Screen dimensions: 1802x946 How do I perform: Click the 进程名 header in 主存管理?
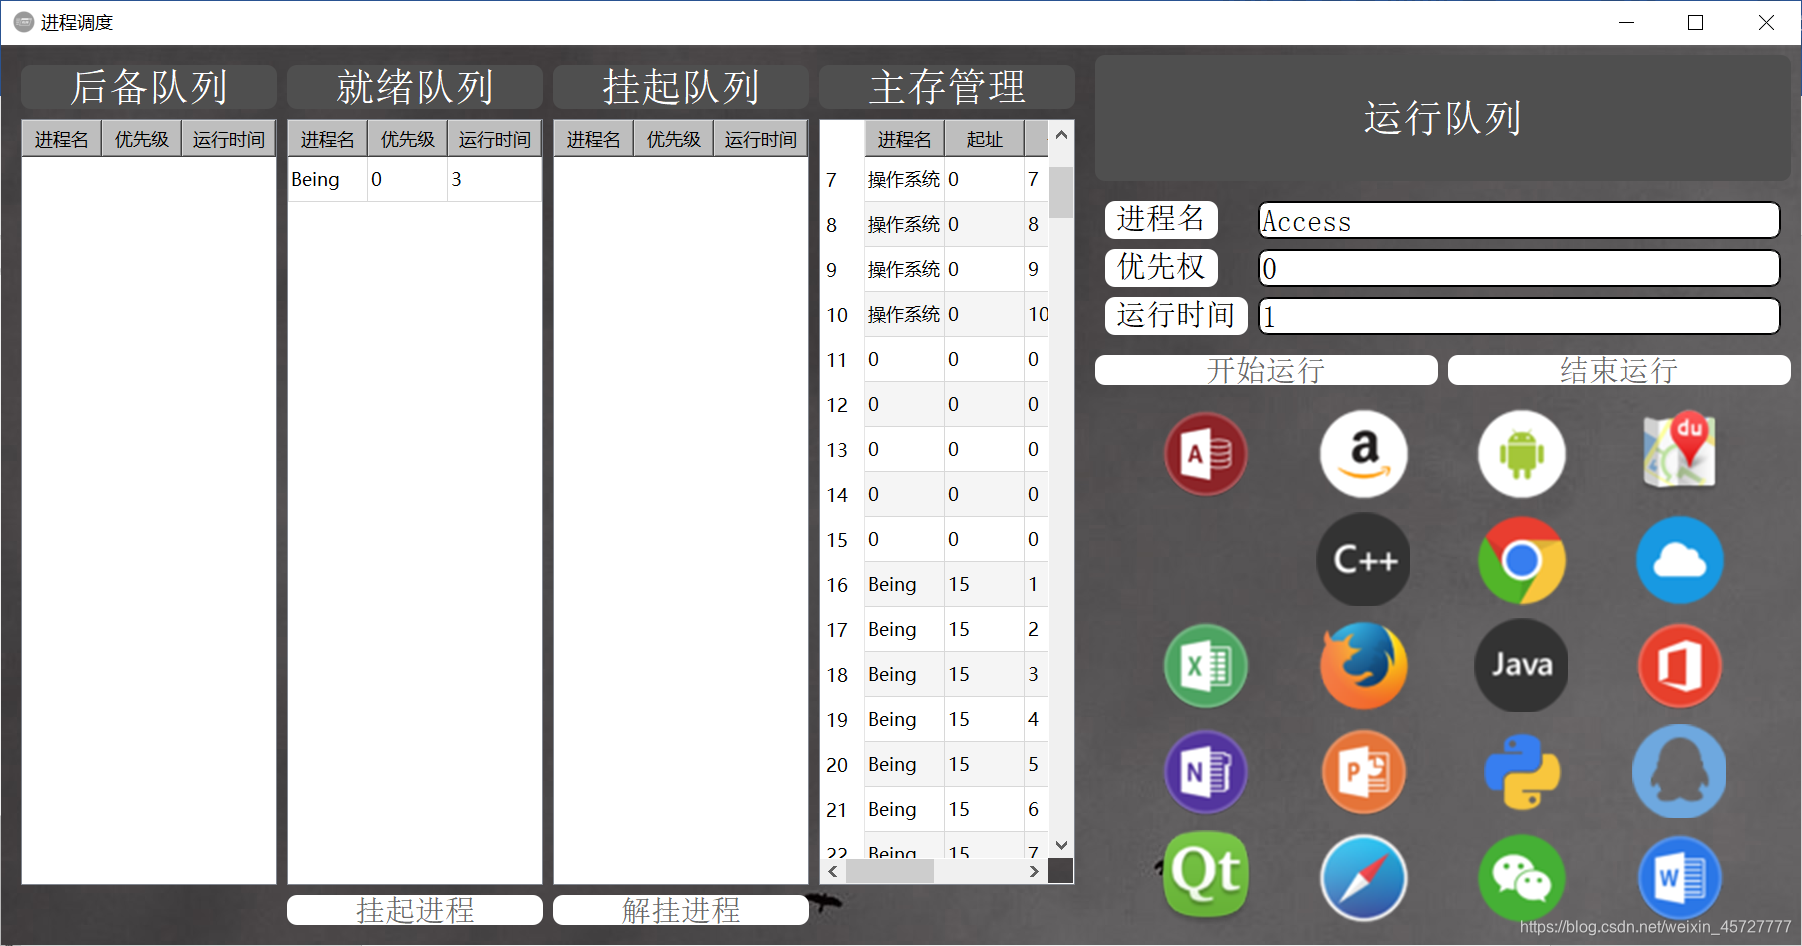click(x=905, y=139)
